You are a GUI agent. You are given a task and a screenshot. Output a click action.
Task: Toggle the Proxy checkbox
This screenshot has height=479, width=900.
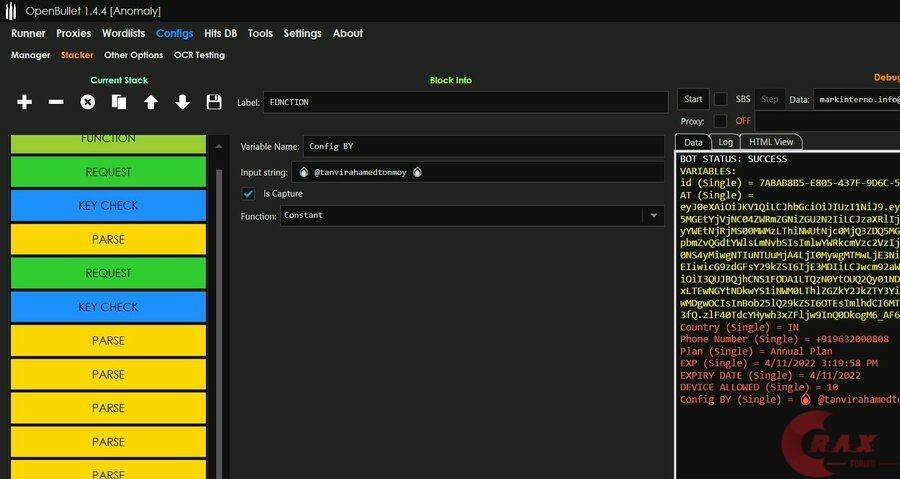(720, 121)
